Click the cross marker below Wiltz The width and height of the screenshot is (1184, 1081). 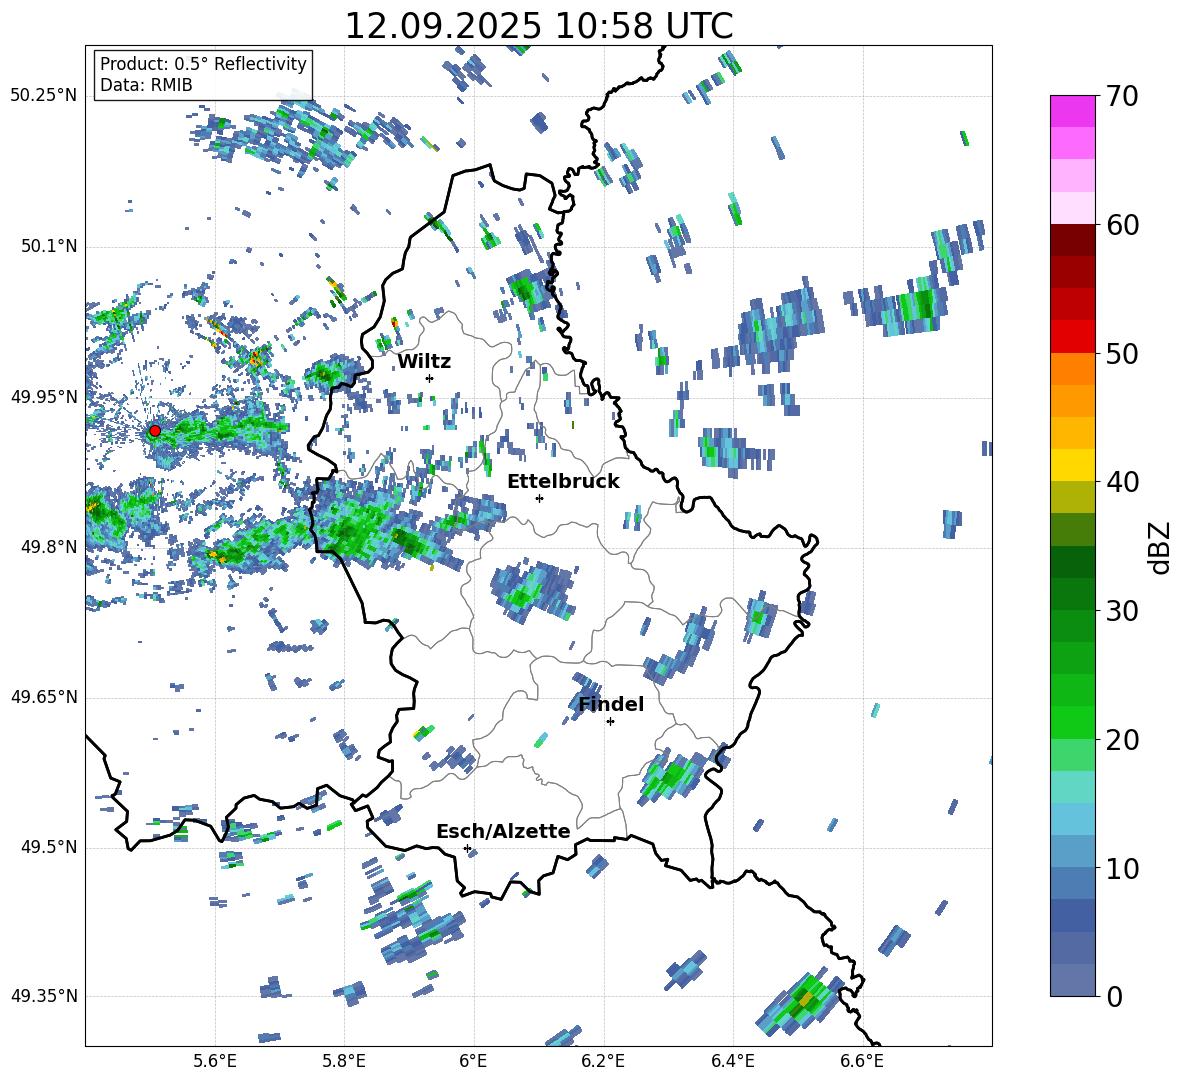[x=430, y=378]
